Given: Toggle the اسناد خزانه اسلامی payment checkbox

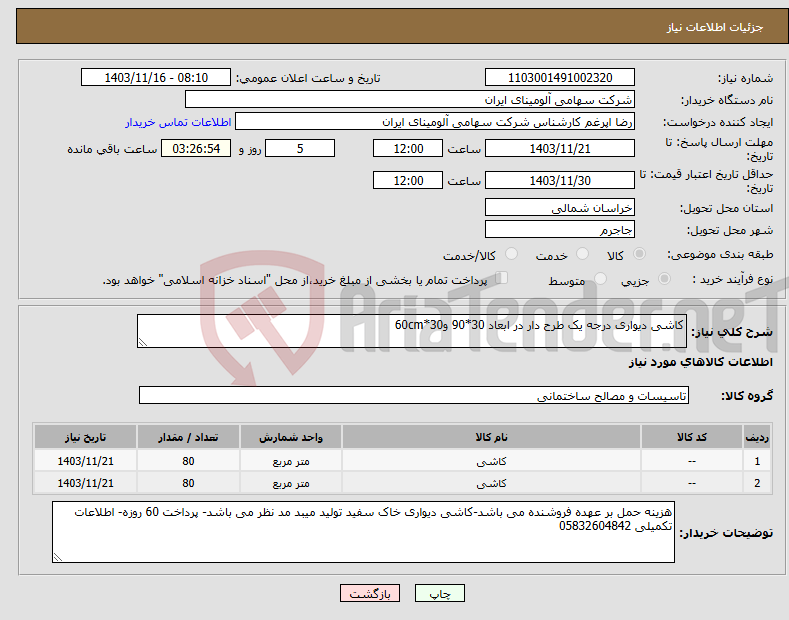Looking at the screenshot, I should (x=502, y=278).
